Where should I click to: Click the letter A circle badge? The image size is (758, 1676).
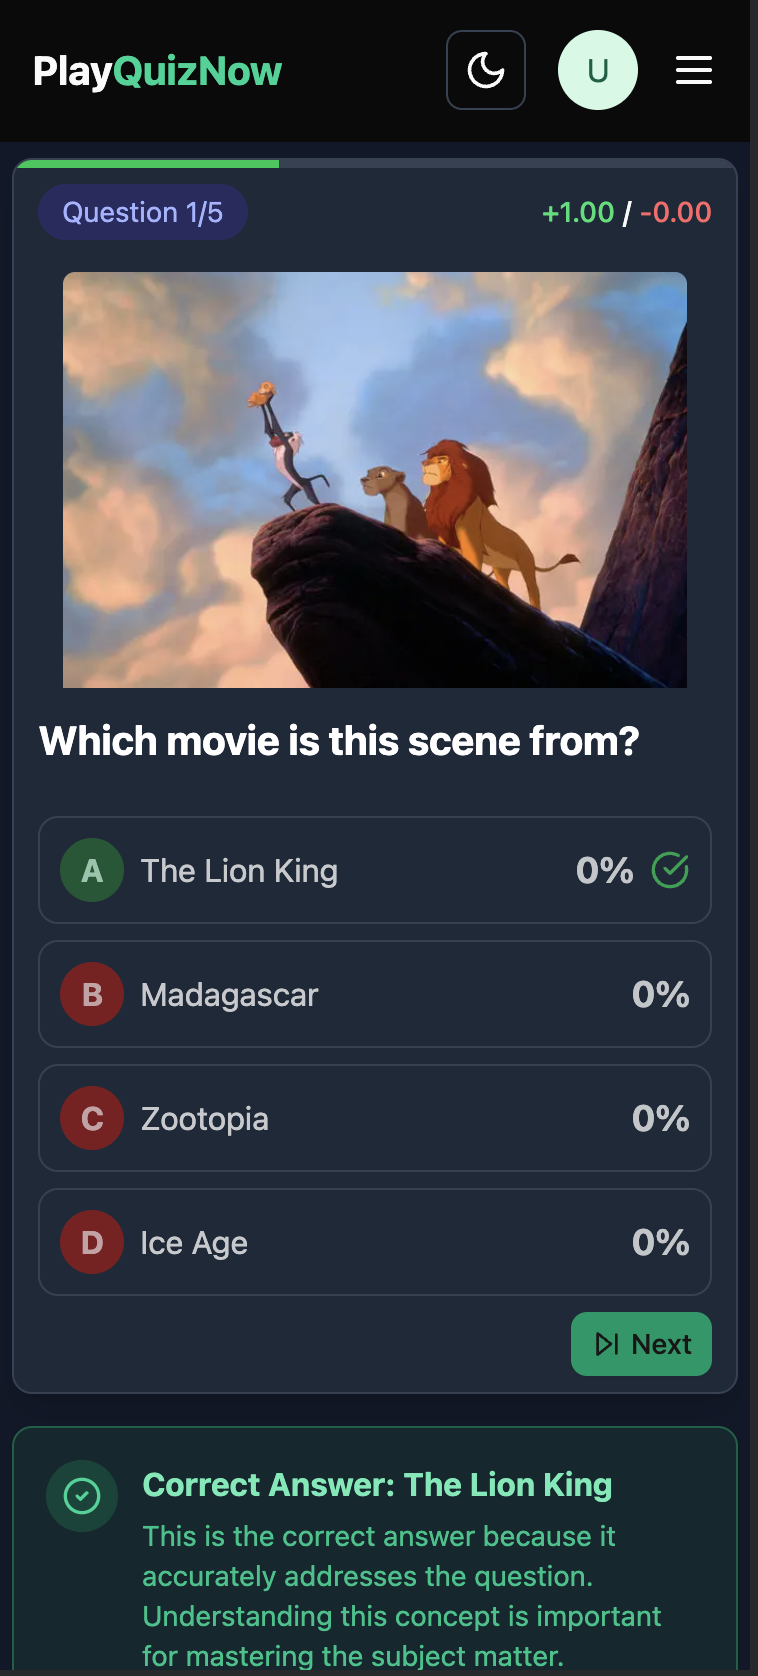pyautogui.click(x=91, y=870)
